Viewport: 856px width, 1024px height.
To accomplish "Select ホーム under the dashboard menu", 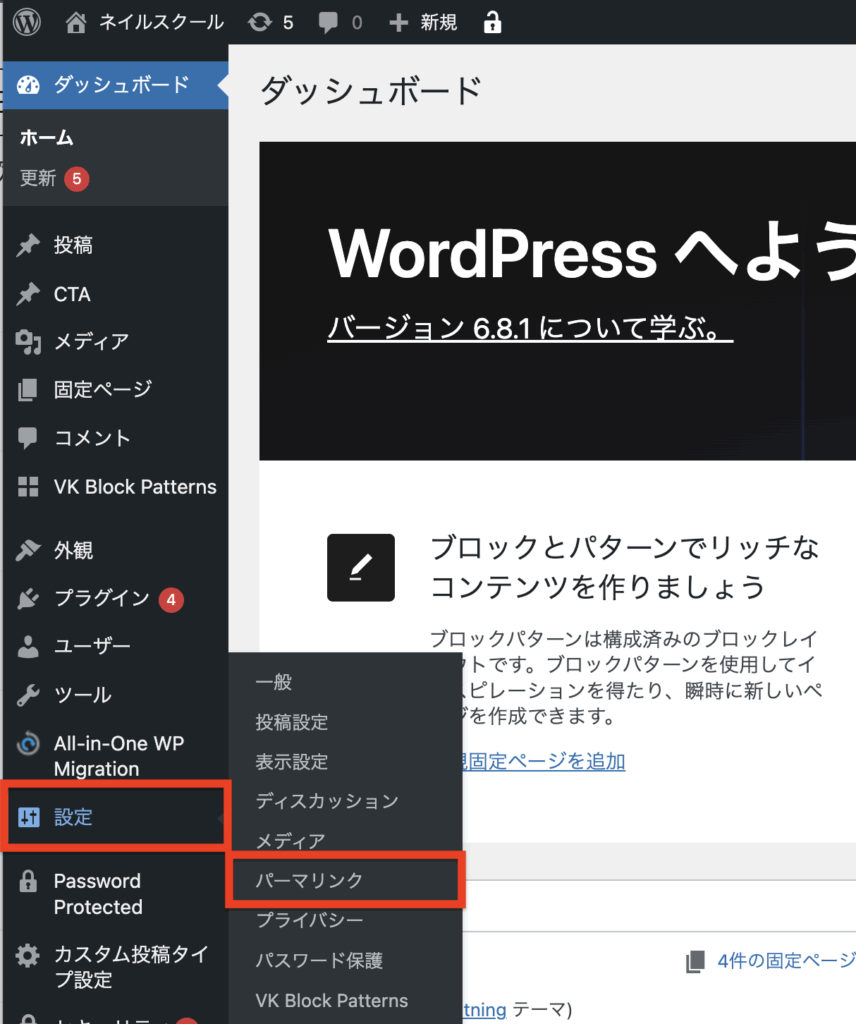I will pos(46,138).
